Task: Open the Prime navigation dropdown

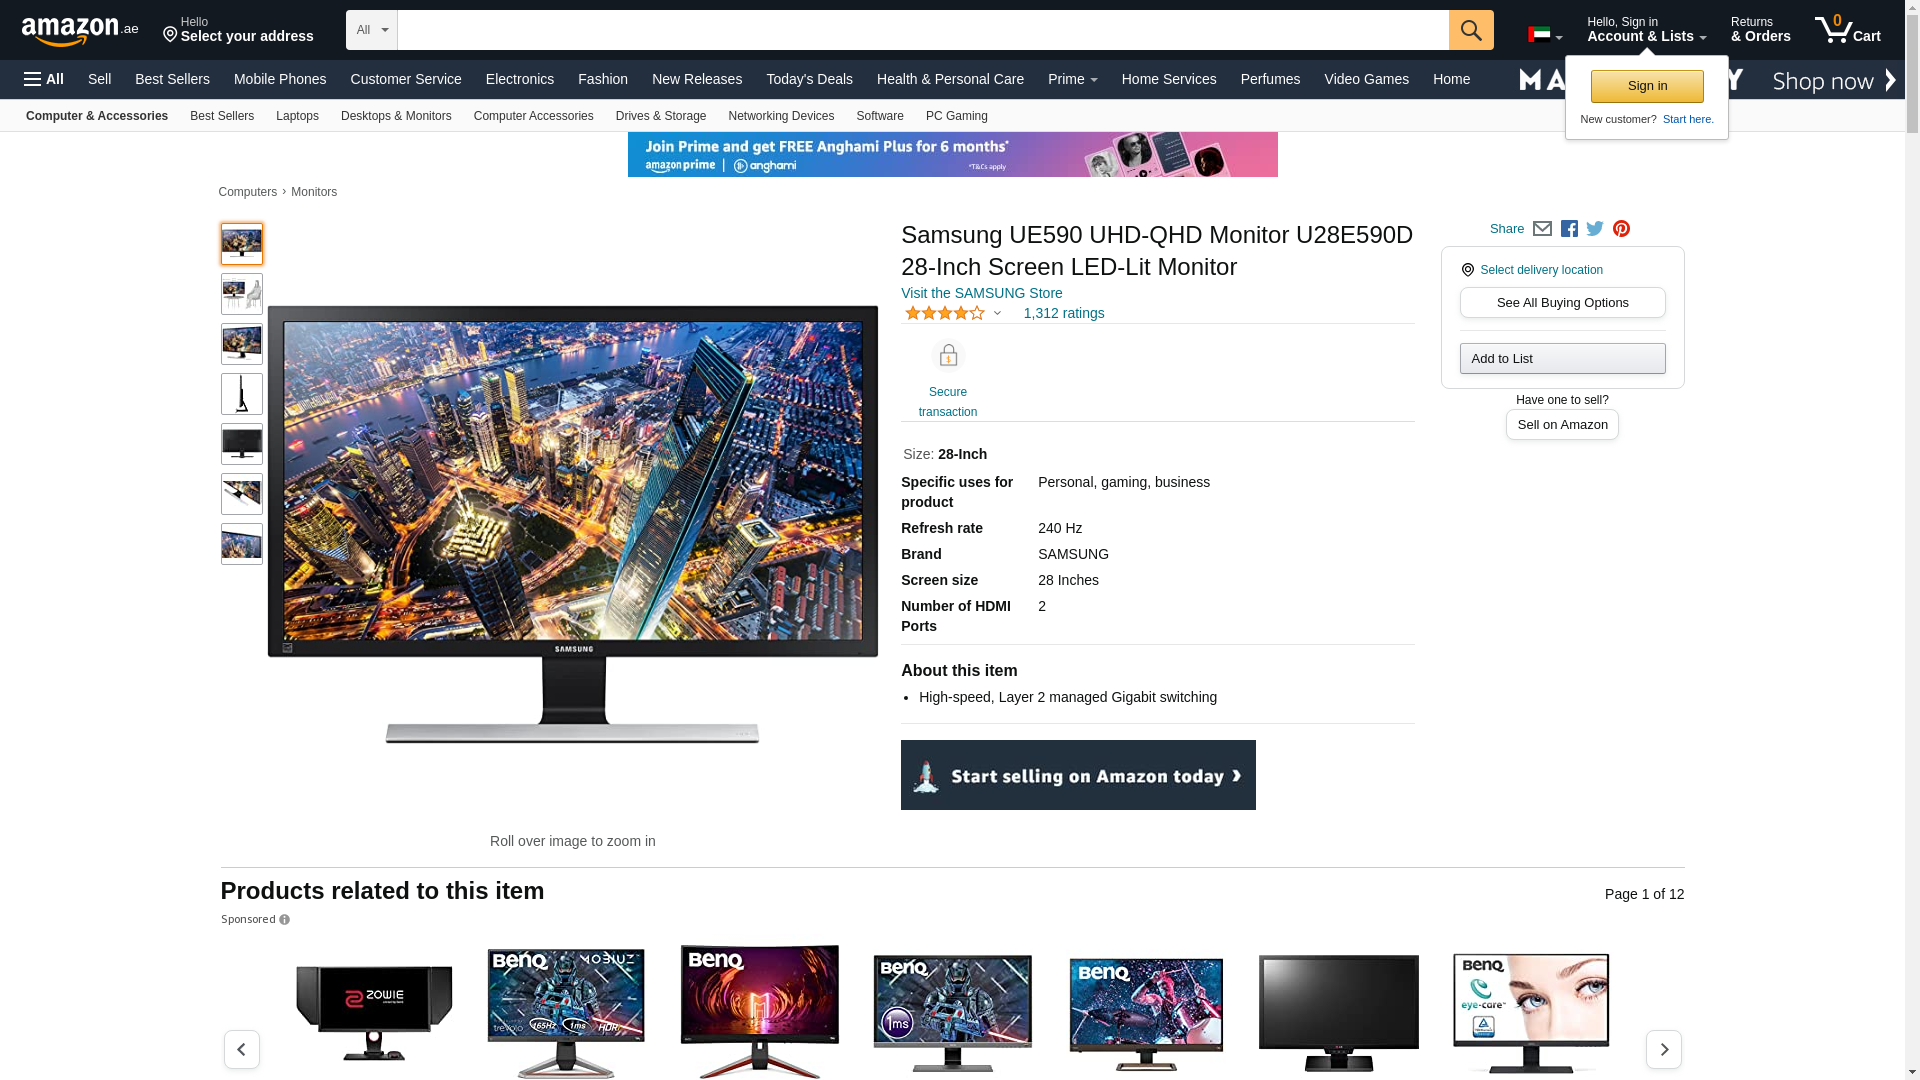Action: click(1072, 79)
